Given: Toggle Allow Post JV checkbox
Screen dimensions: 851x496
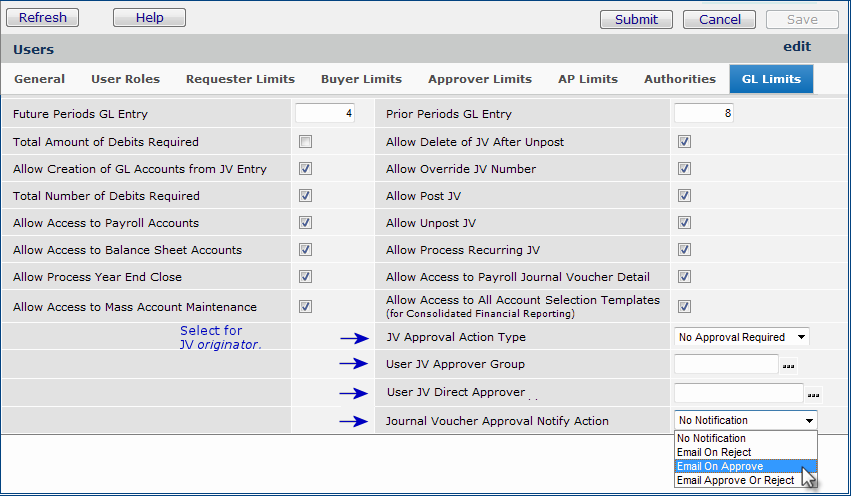Looking at the screenshot, I should (x=684, y=196).
